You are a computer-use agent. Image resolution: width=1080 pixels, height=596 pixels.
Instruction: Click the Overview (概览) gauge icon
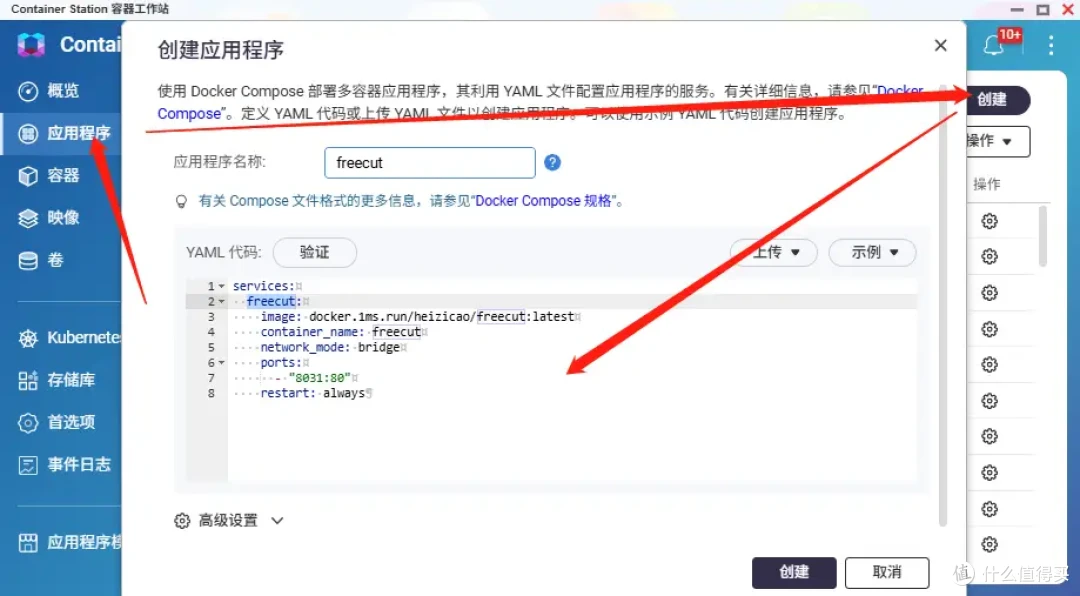(x=28, y=91)
